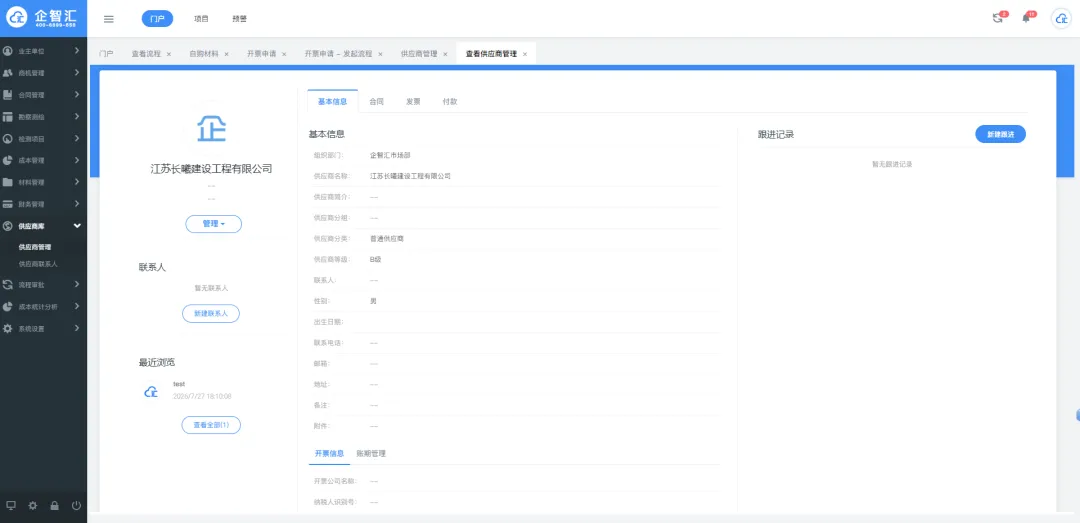Switch to the 供应商管理 page tab
The image size is (1080, 523).
point(419,54)
